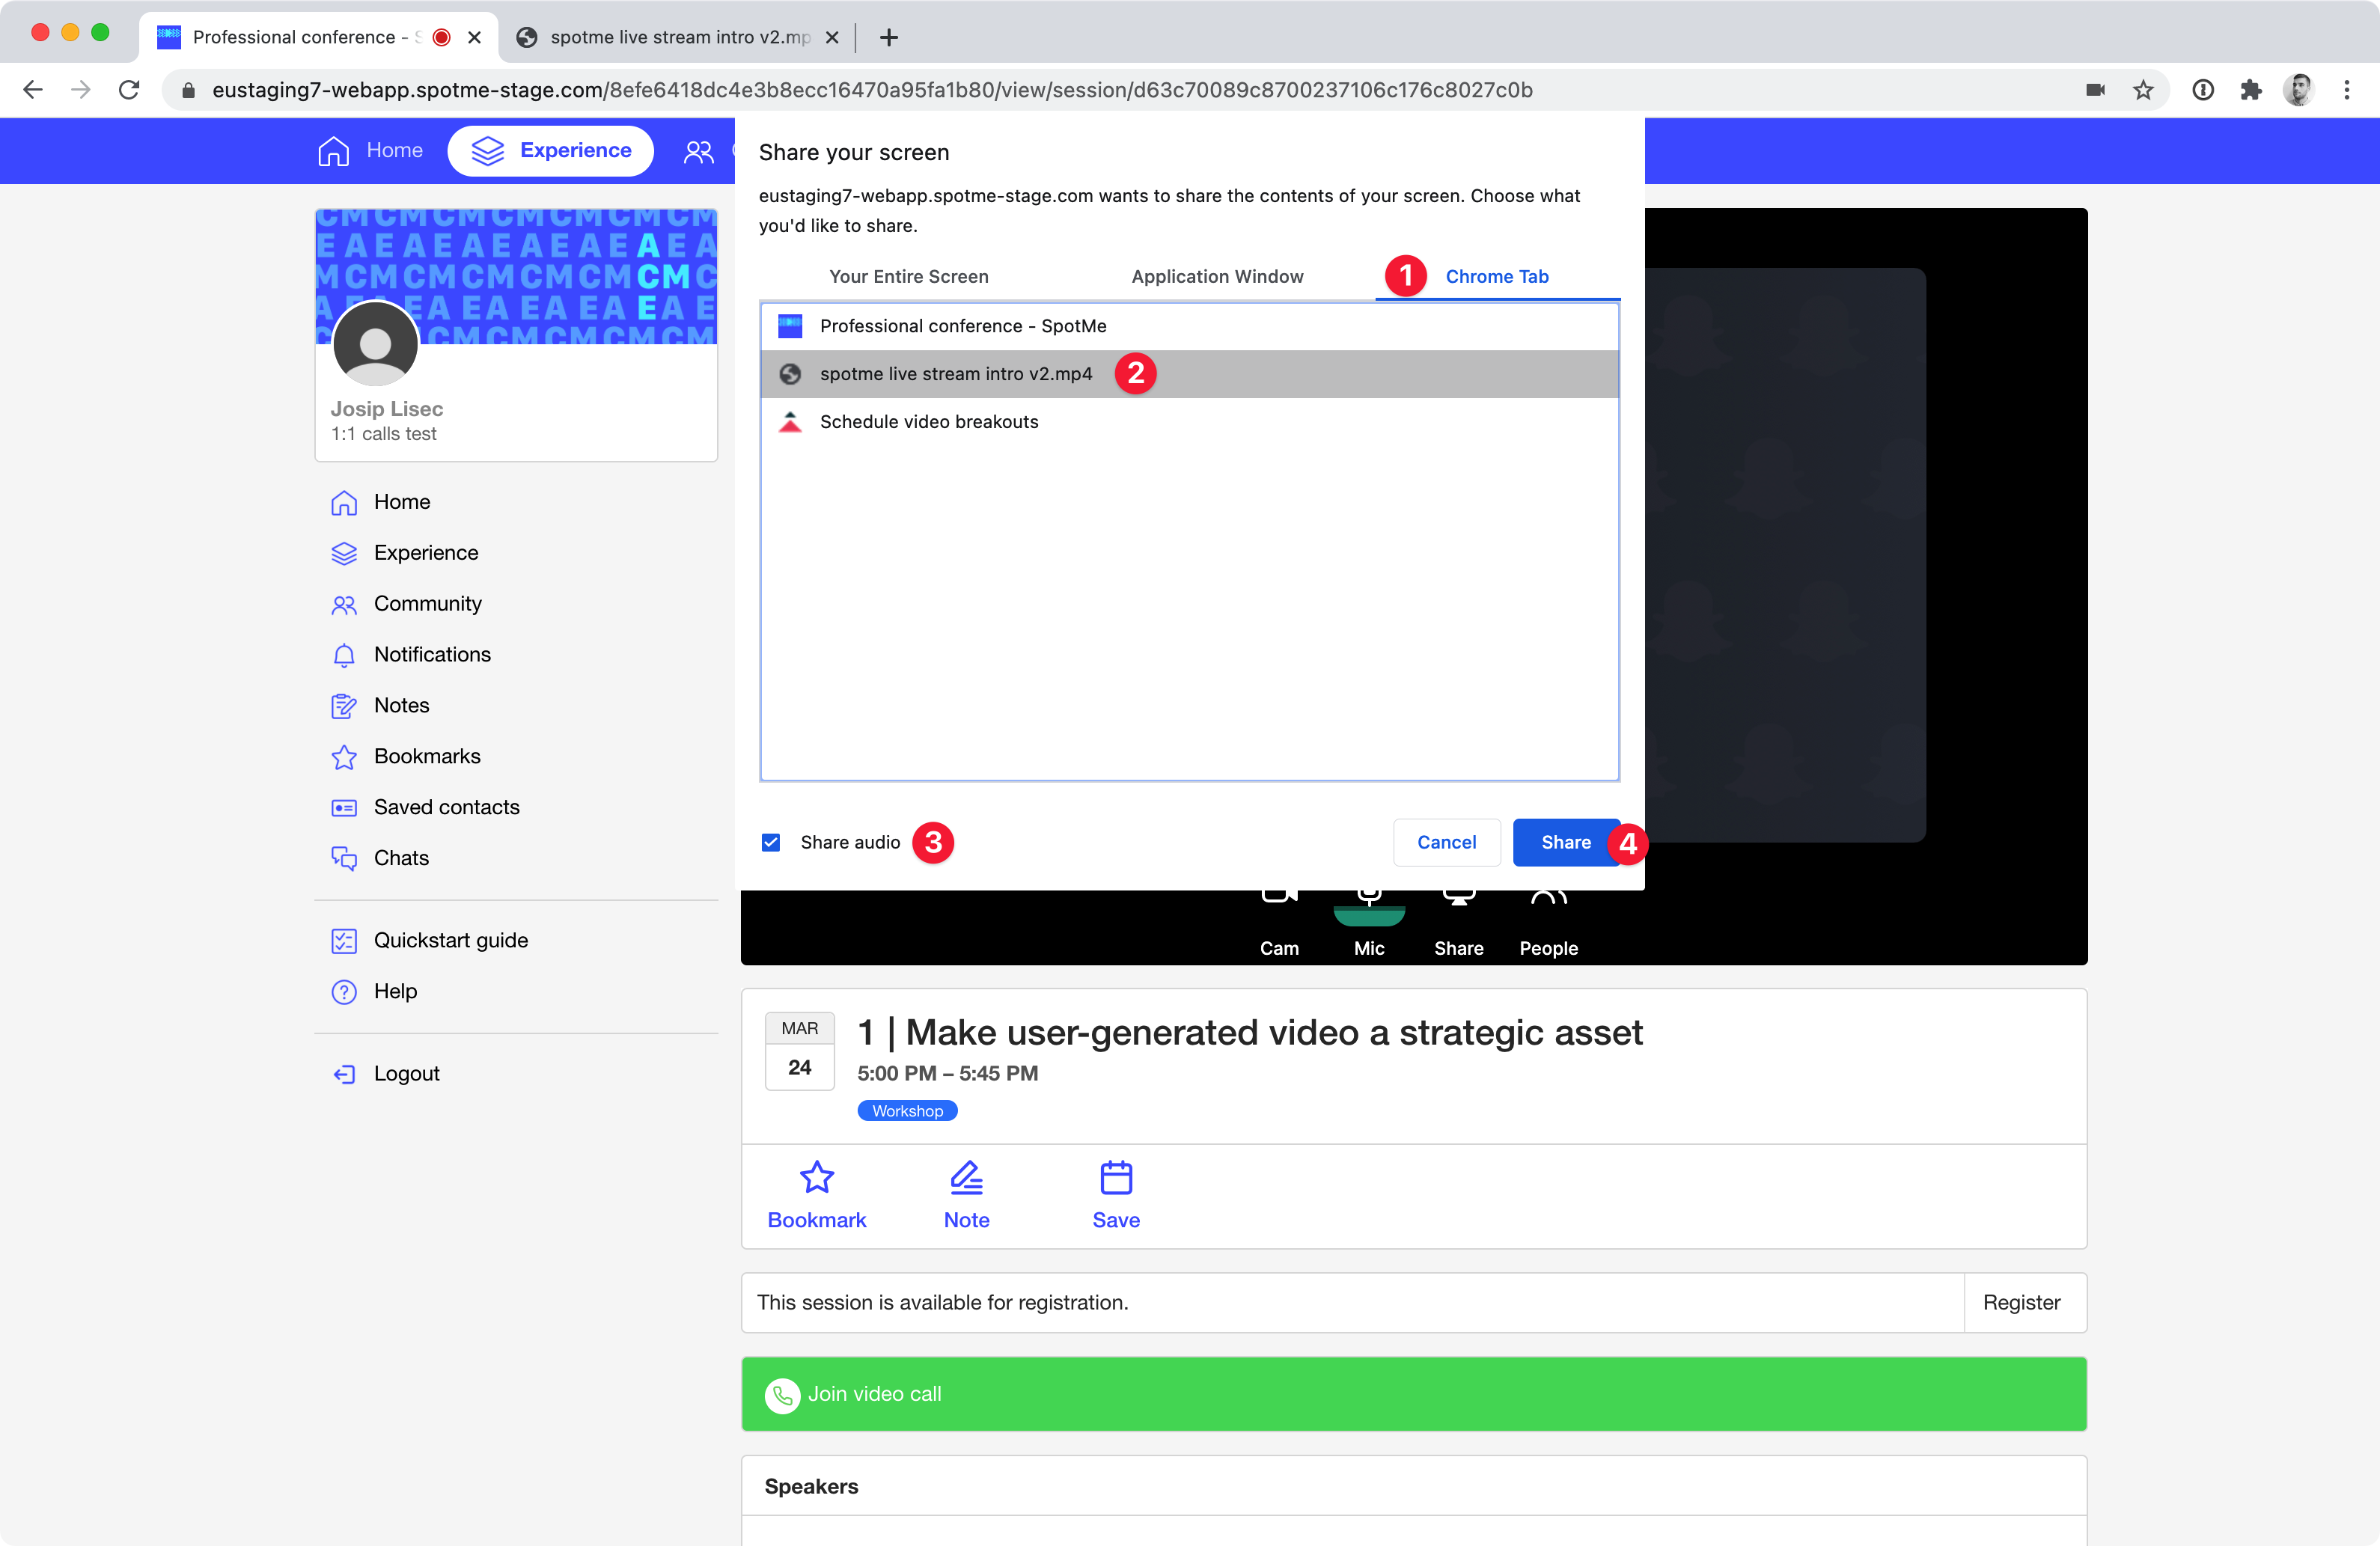Image resolution: width=2380 pixels, height=1546 pixels.
Task: Open the shield info icon in the Chrome toolbar
Action: pyautogui.click(x=2203, y=90)
